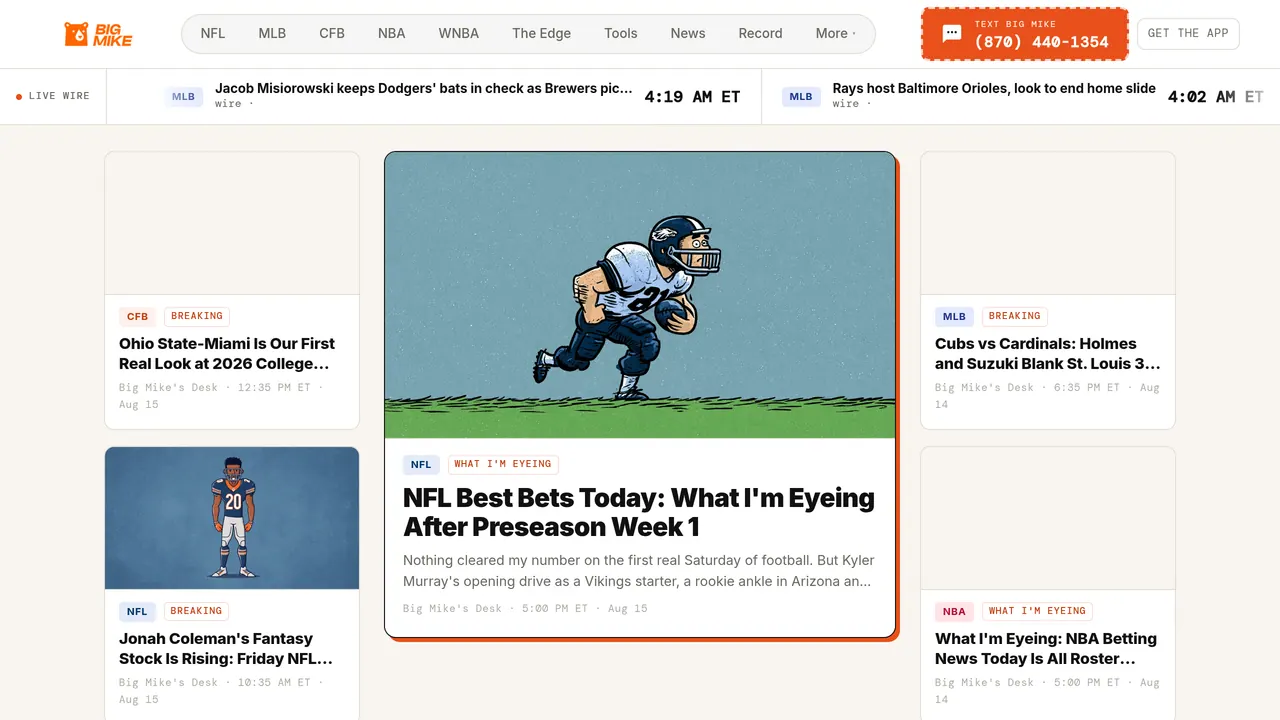This screenshot has height=720, width=1280.
Task: Select CFB in the top navigation
Action: (x=332, y=33)
